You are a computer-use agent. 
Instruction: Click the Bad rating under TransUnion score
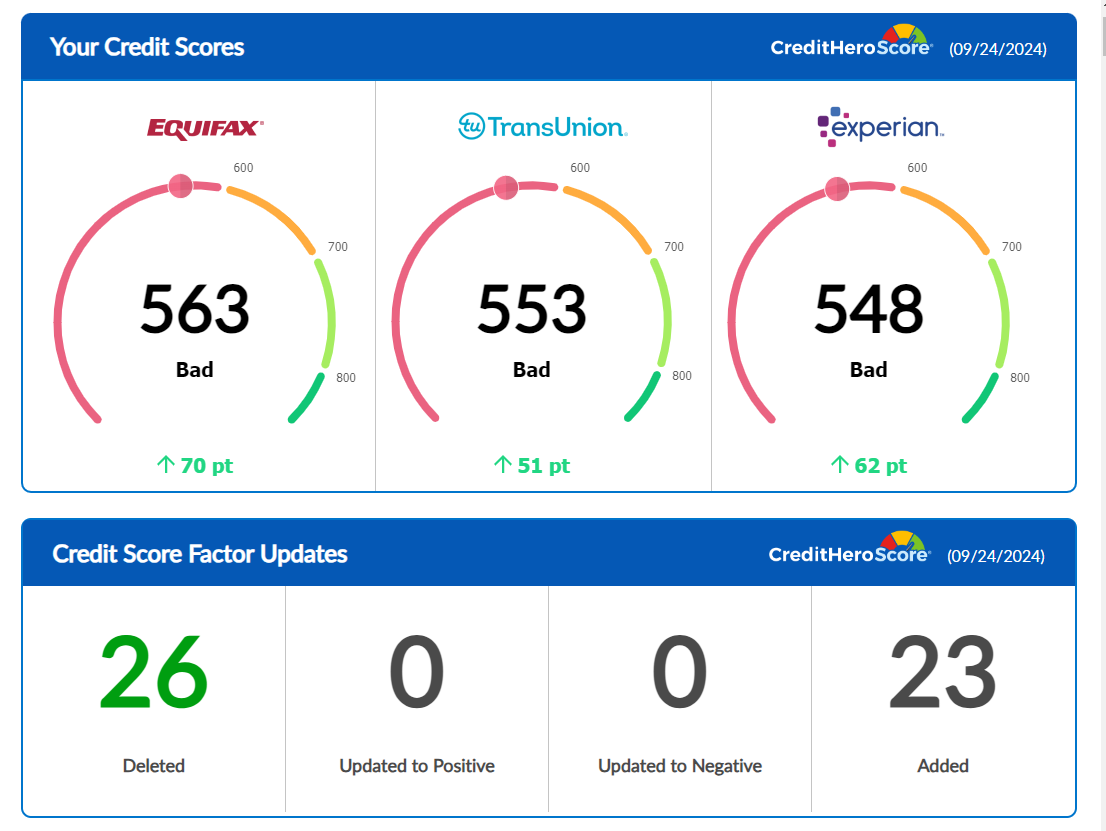click(x=532, y=370)
